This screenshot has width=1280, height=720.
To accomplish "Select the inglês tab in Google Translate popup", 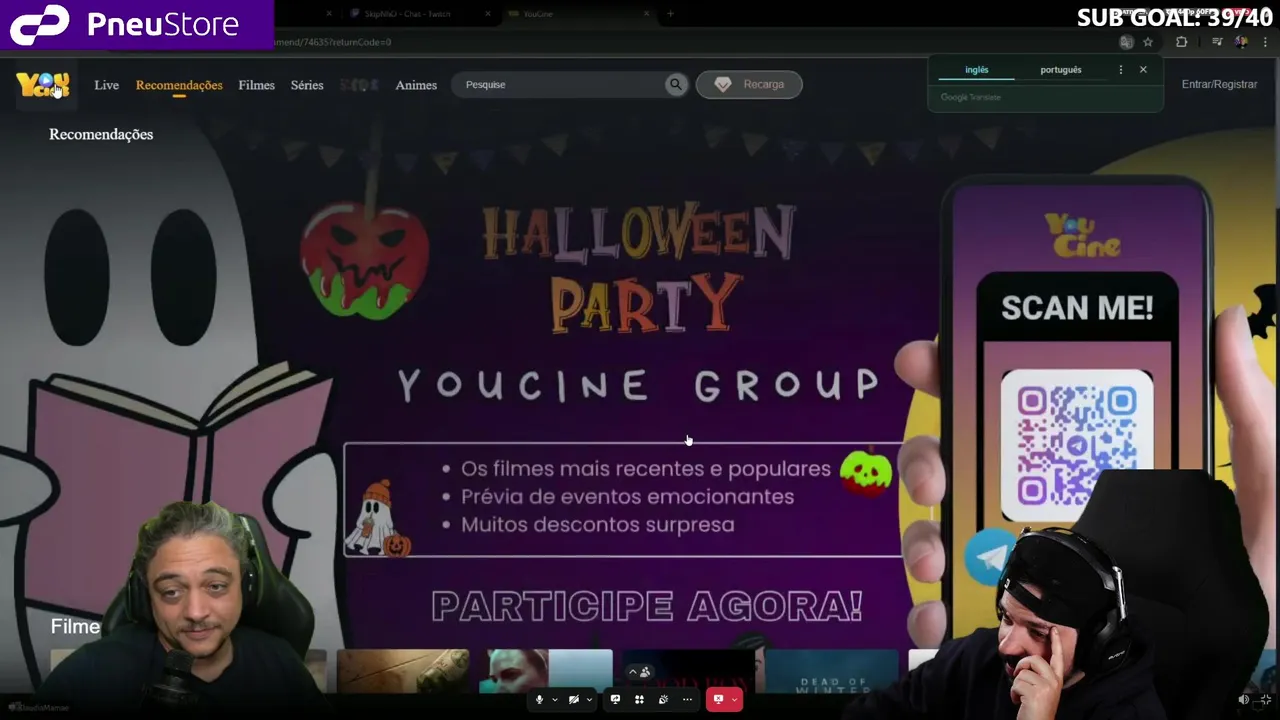I will coord(976,70).
